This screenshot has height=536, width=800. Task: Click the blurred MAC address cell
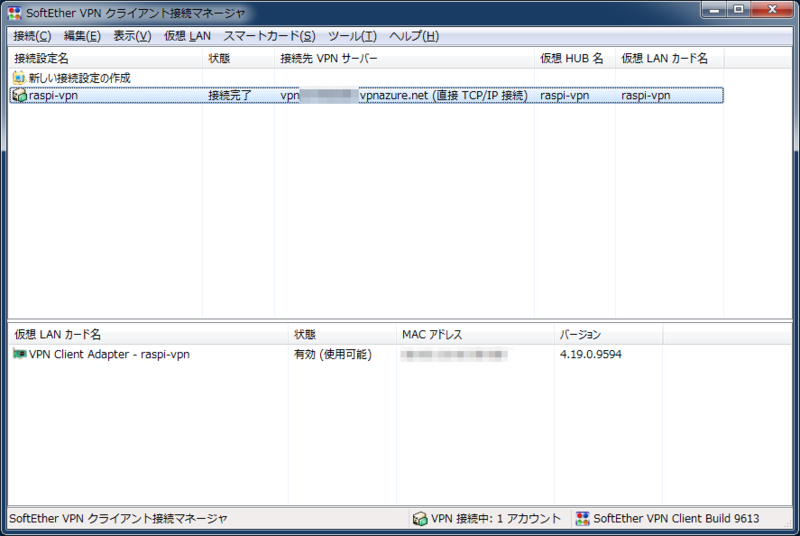(x=454, y=354)
